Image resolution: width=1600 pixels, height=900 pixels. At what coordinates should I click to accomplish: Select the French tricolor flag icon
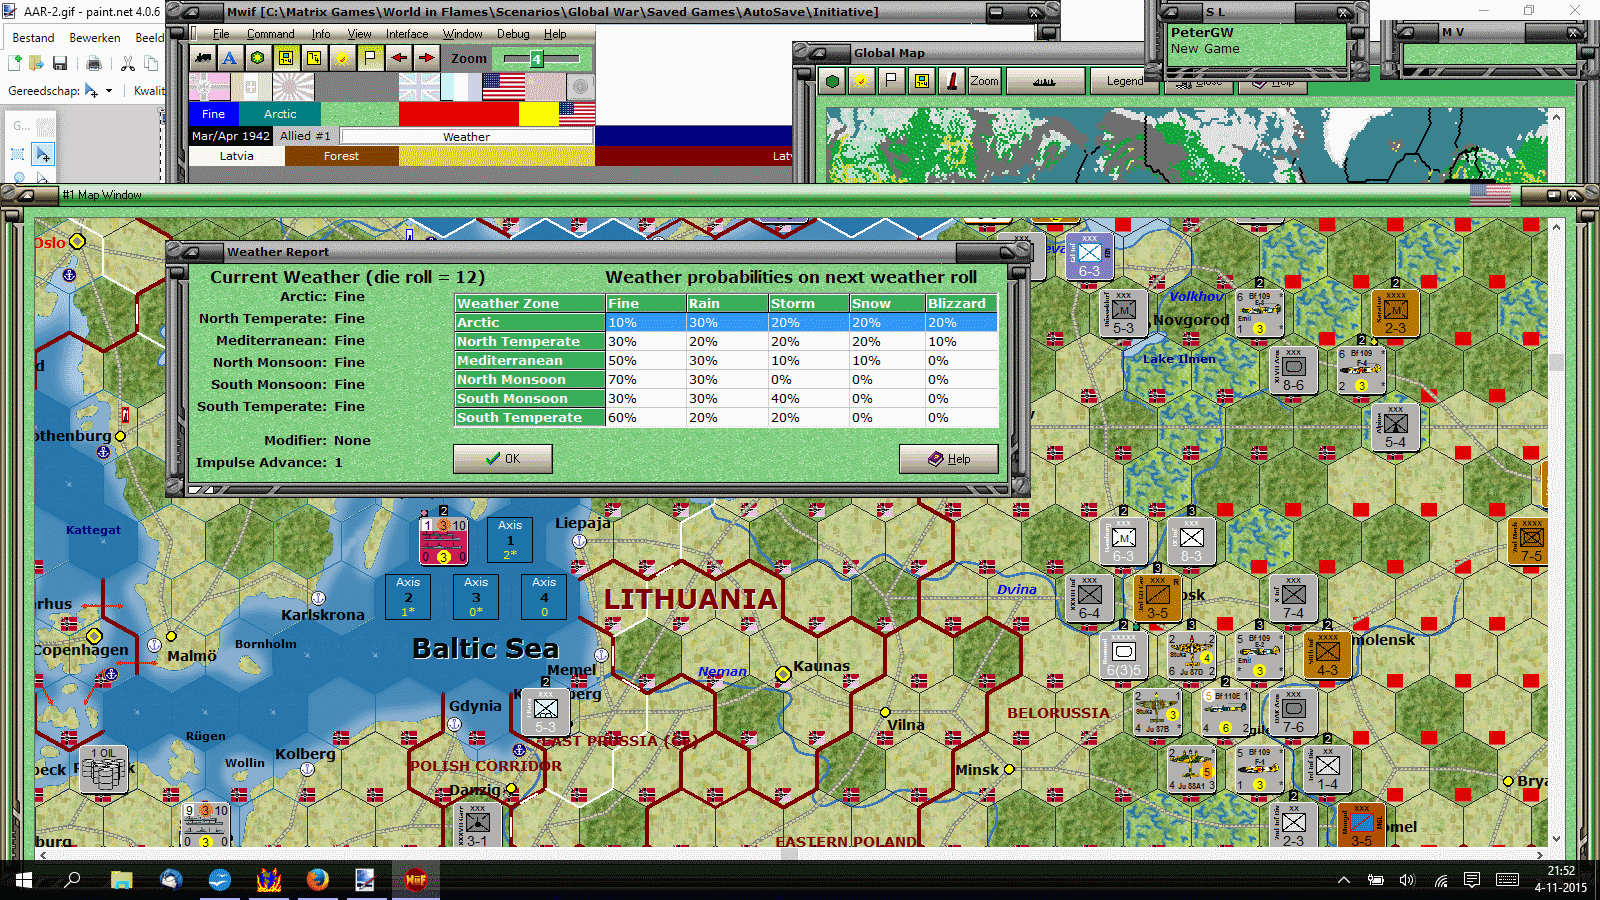tap(461, 87)
